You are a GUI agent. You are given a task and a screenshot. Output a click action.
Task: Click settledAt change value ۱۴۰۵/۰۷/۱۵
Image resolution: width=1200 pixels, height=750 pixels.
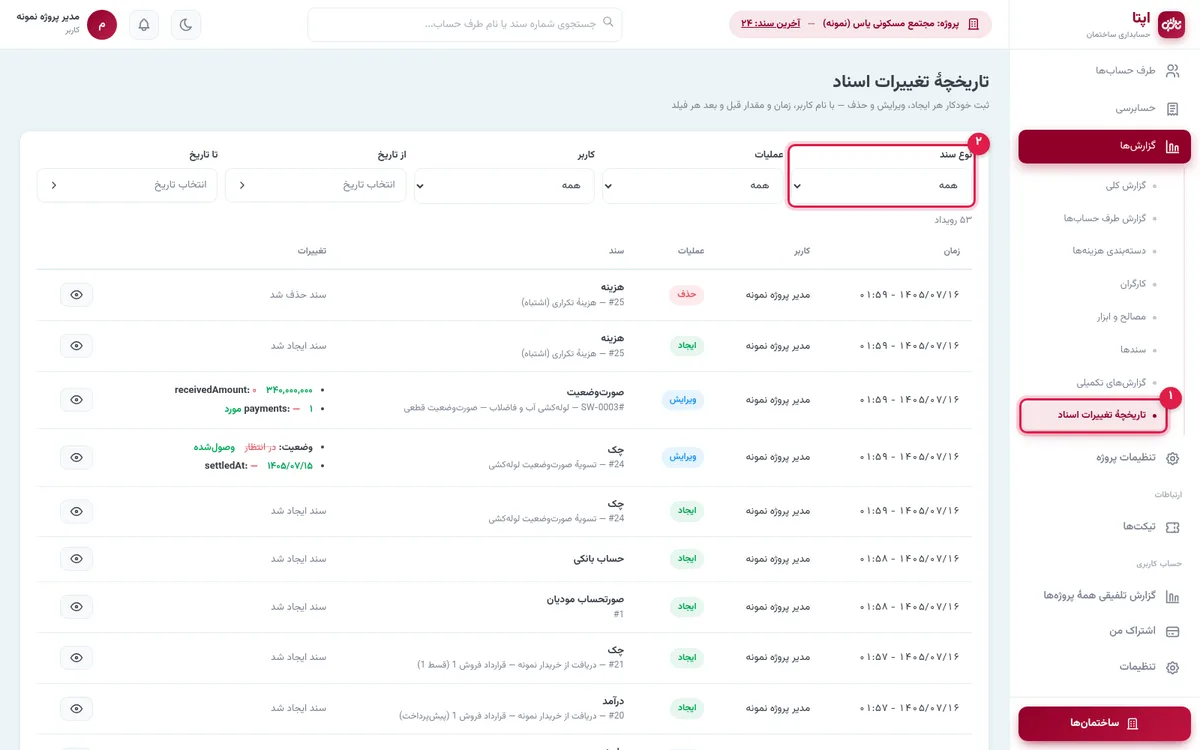[x=290, y=466]
